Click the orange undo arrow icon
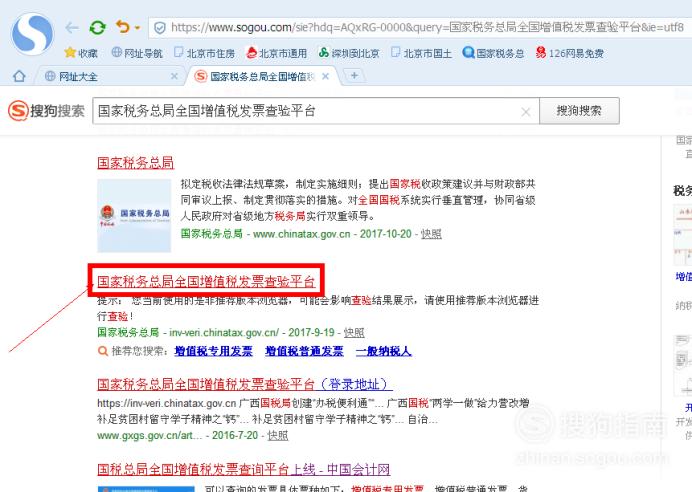Viewport: 692px width, 492px height. coord(123,27)
